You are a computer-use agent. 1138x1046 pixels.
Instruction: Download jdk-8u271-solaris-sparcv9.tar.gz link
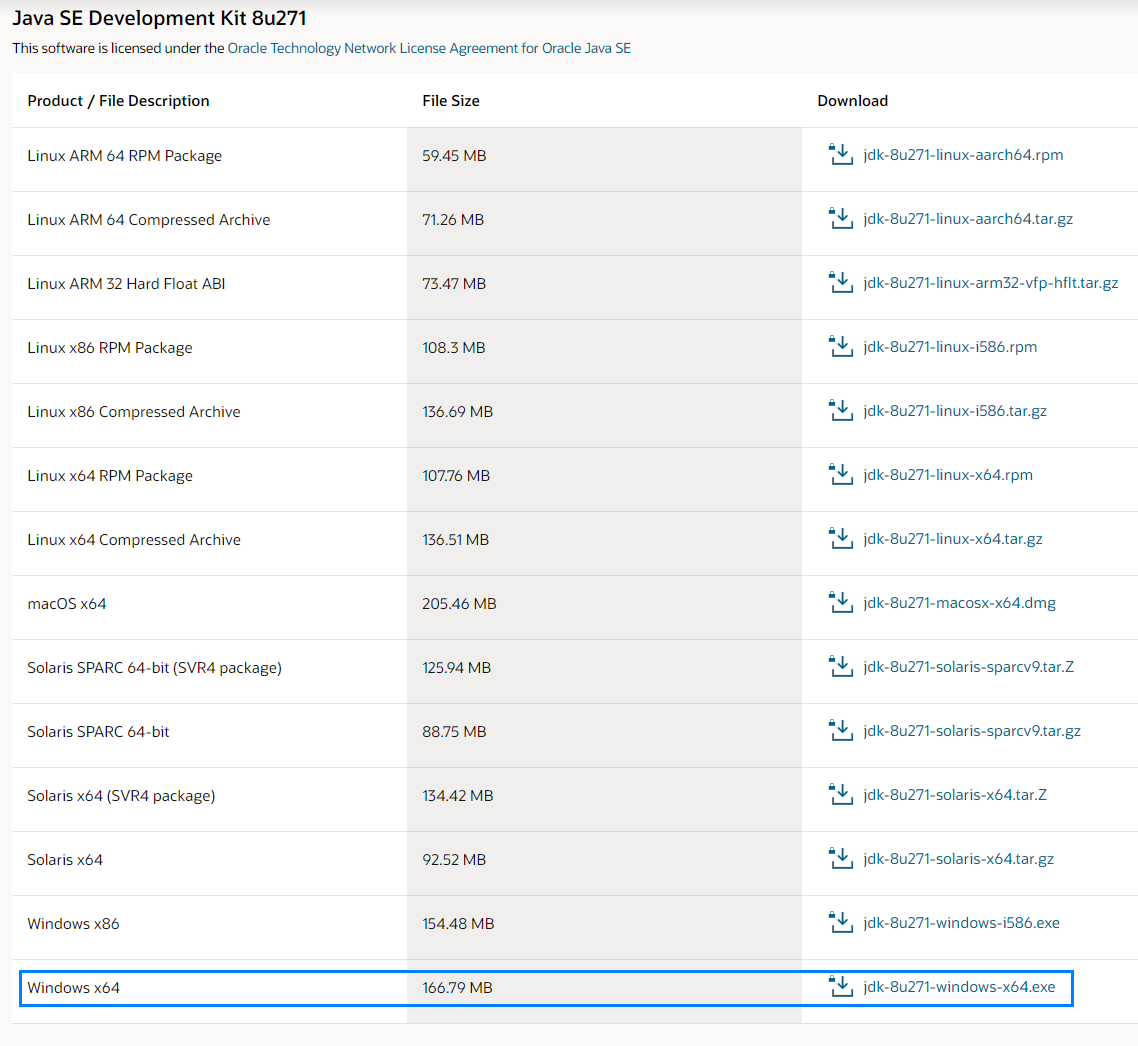[x=972, y=731]
